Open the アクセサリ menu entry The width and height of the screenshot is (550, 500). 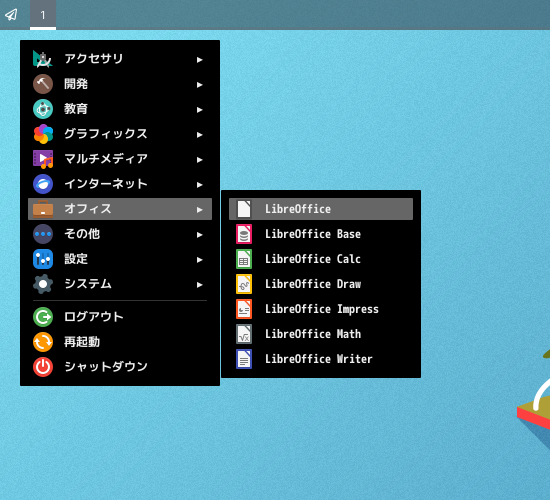click(x=120, y=59)
